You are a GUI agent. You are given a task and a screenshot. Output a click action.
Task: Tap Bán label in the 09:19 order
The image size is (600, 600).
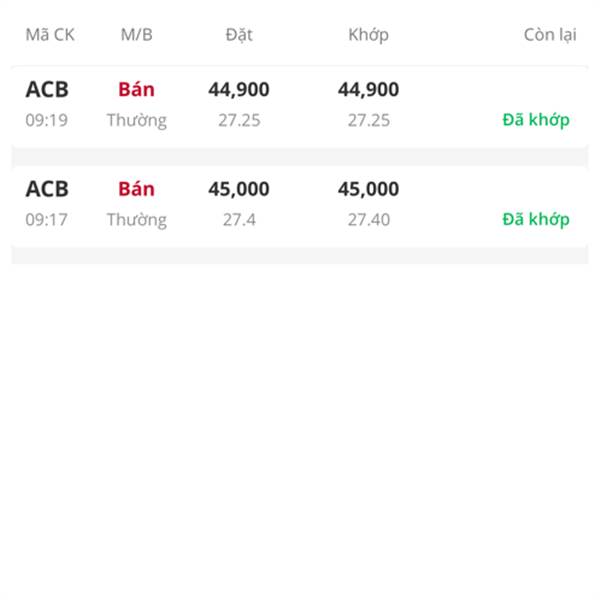point(137,89)
